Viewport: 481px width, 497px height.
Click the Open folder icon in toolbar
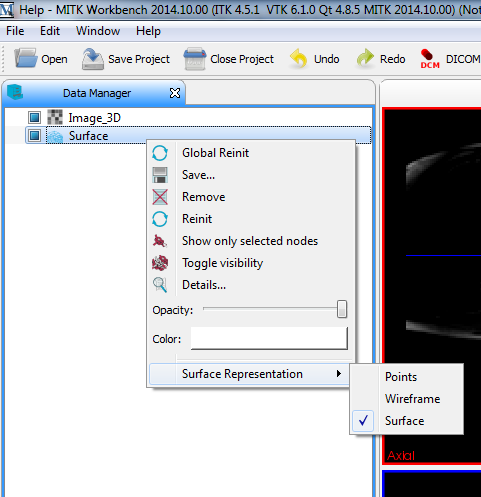click(x=25, y=58)
